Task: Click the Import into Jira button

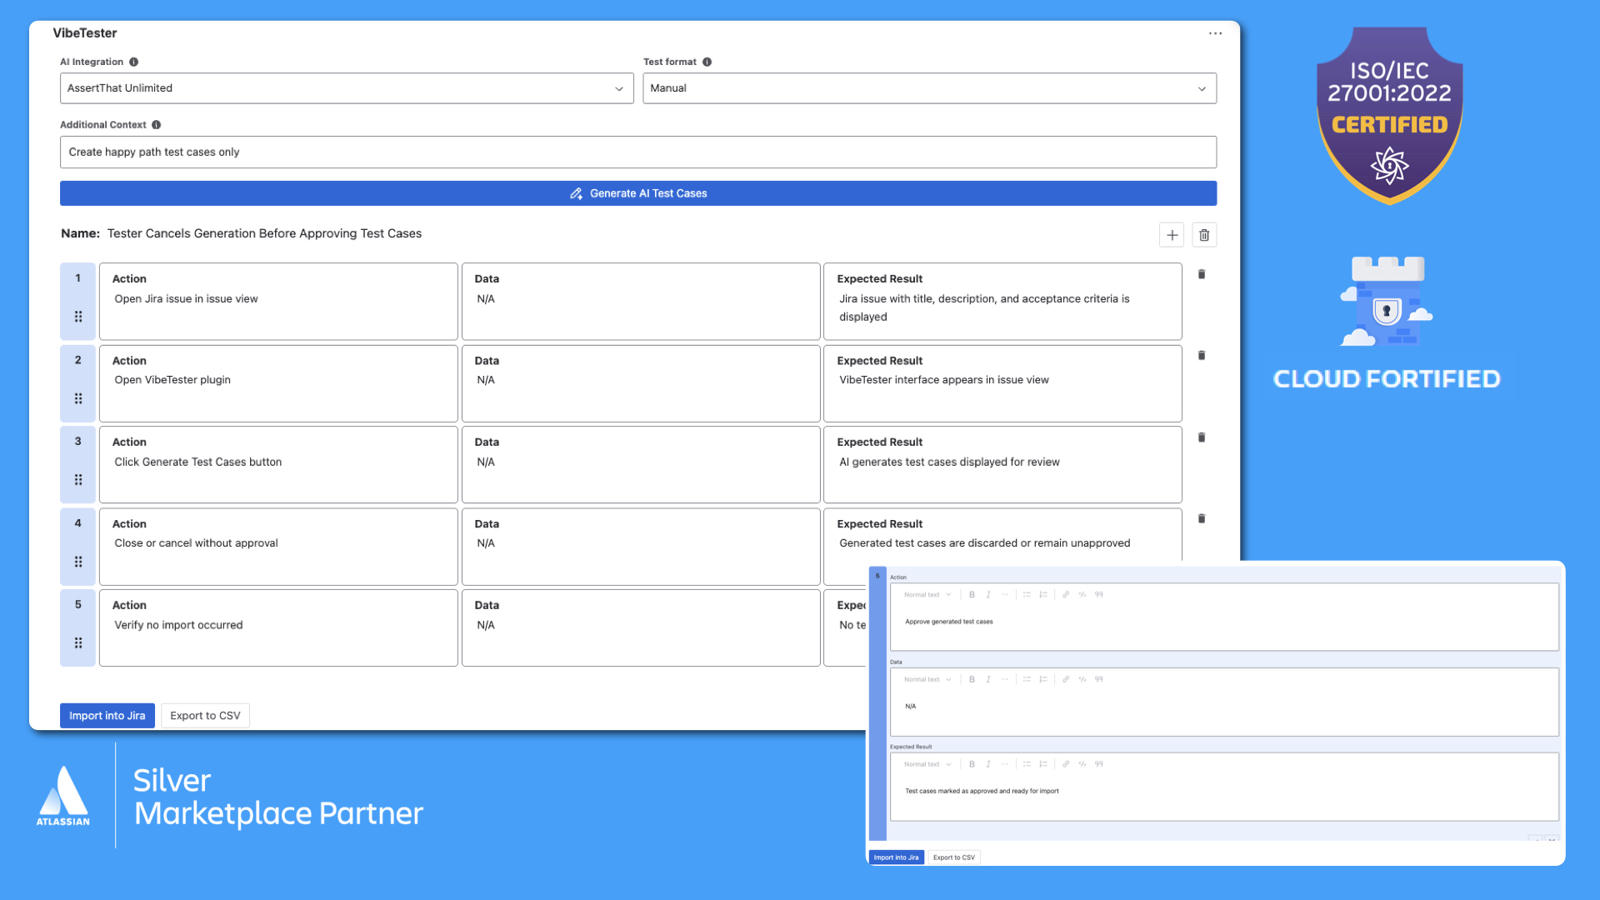Action: [x=107, y=715]
